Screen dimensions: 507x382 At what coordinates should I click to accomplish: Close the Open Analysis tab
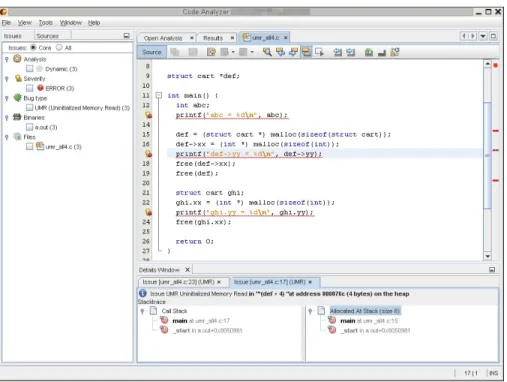pos(192,38)
